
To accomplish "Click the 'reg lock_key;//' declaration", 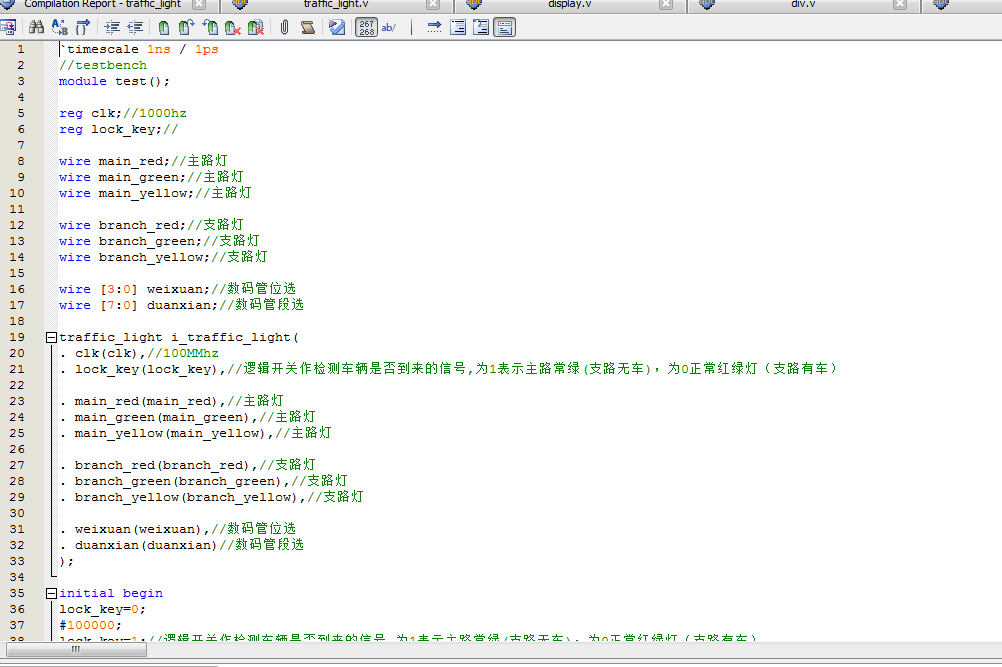I will pyautogui.click(x=119, y=129).
